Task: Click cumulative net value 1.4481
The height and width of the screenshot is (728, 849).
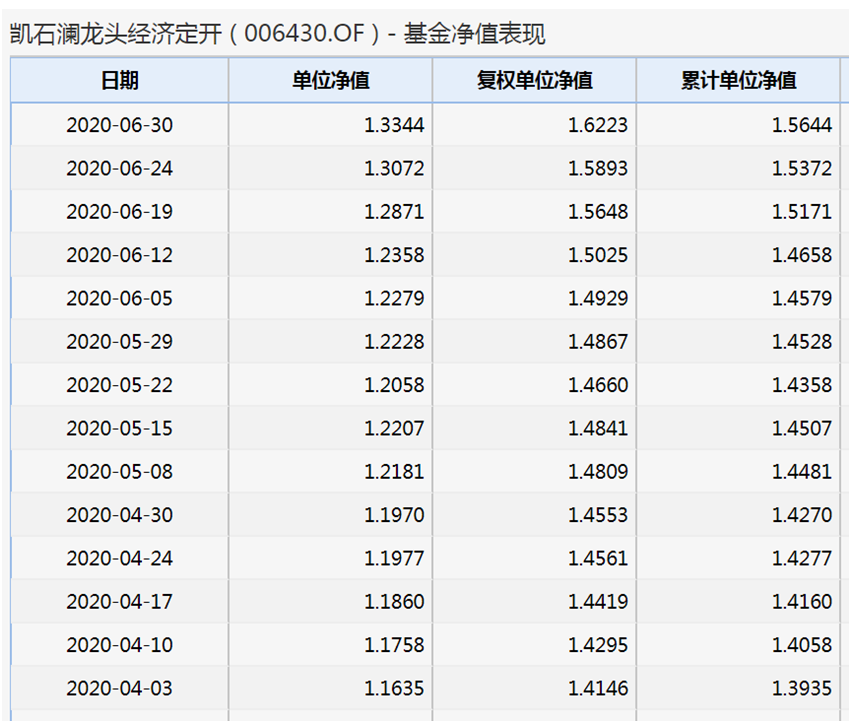Action: click(802, 471)
